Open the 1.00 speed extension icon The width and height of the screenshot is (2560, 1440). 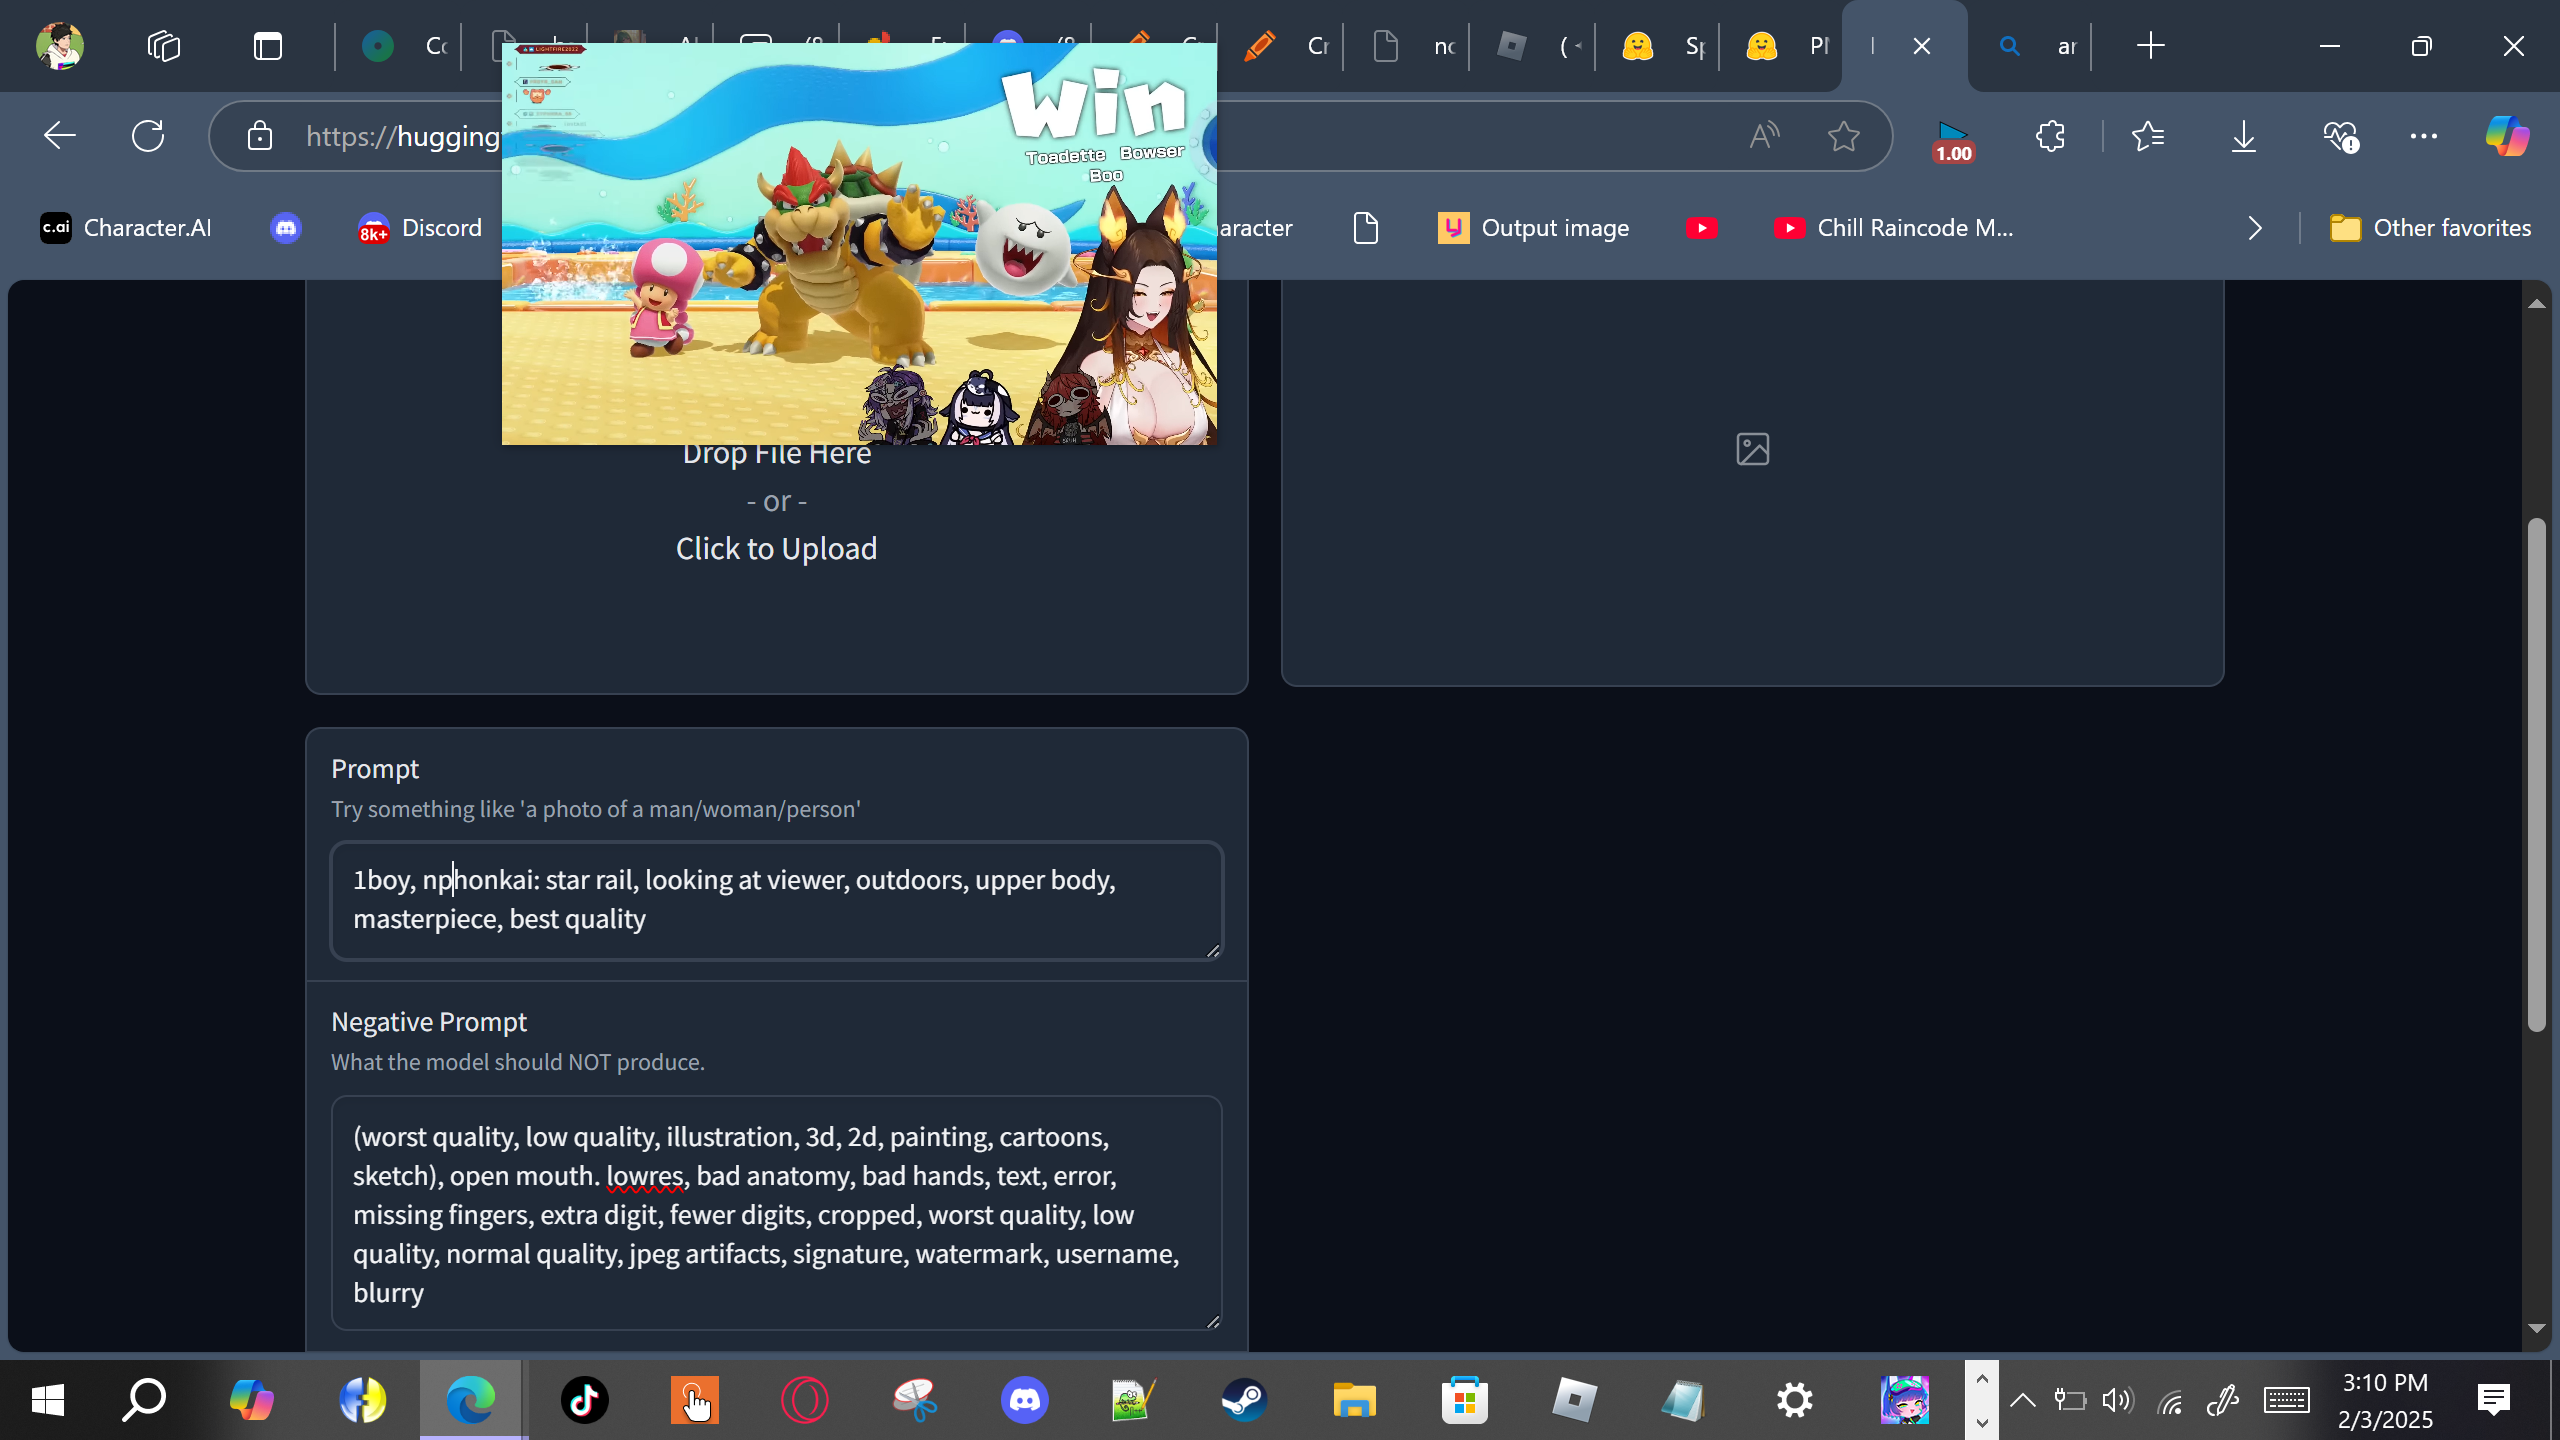point(1953,140)
